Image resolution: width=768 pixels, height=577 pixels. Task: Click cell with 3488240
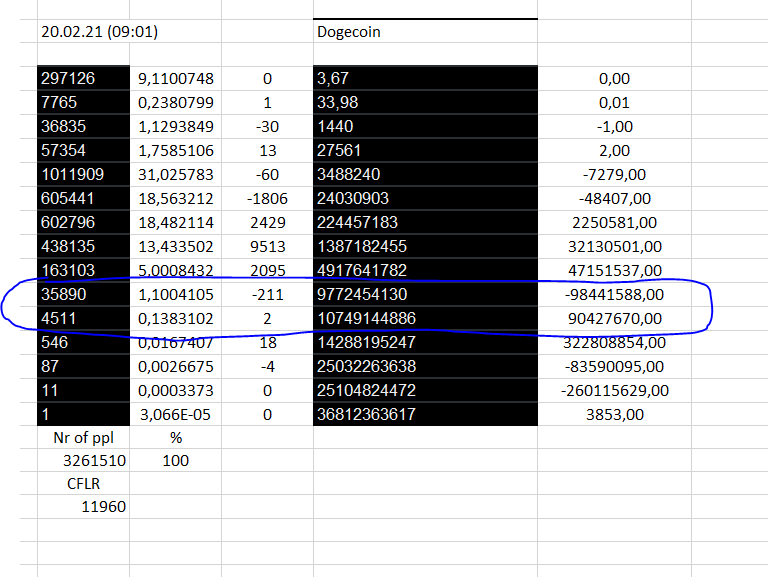(x=425, y=174)
